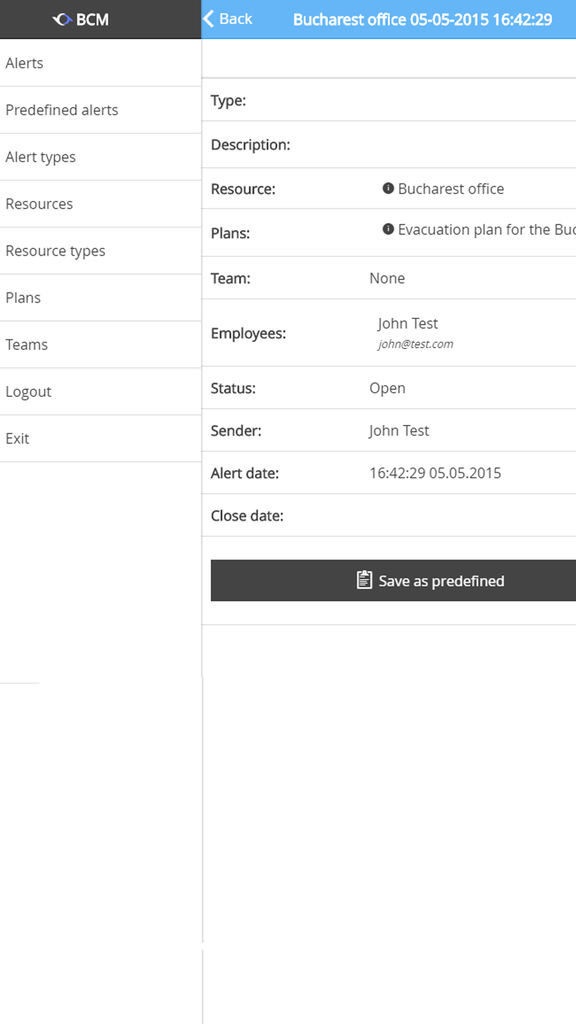Click the Employees: label
The height and width of the screenshot is (1024, 576).
pos(248,334)
